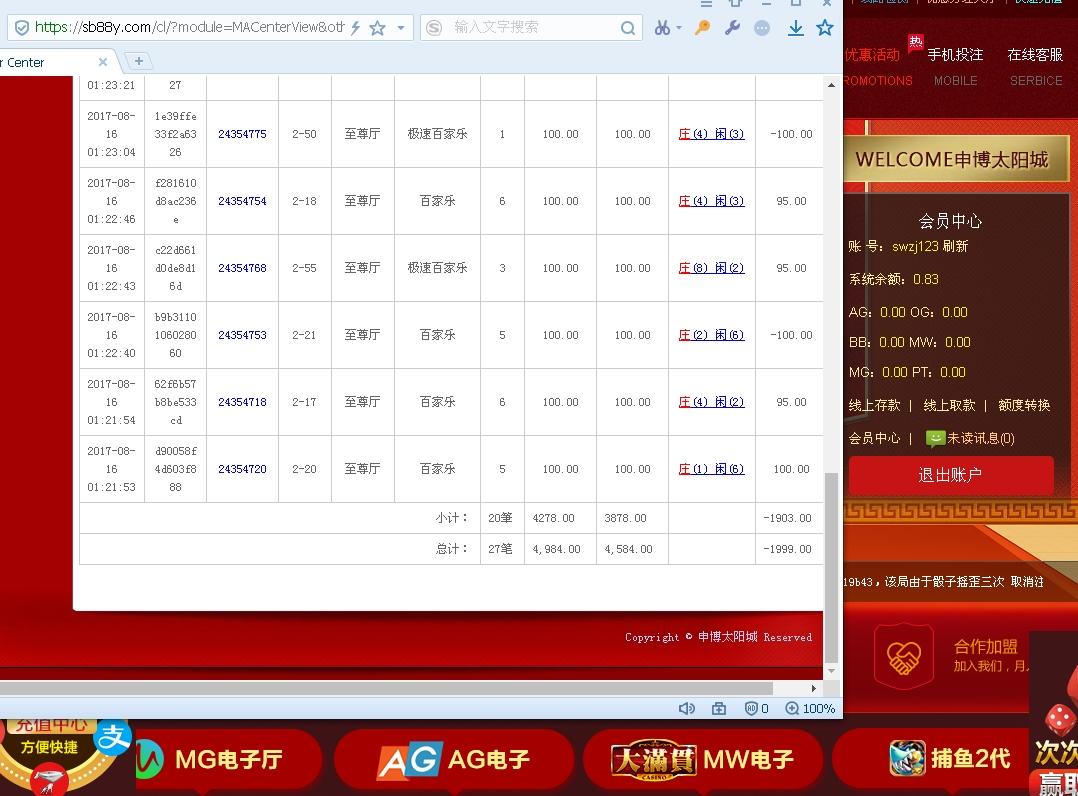Mute the page audio via speaker icon
The height and width of the screenshot is (796, 1078).
[686, 708]
